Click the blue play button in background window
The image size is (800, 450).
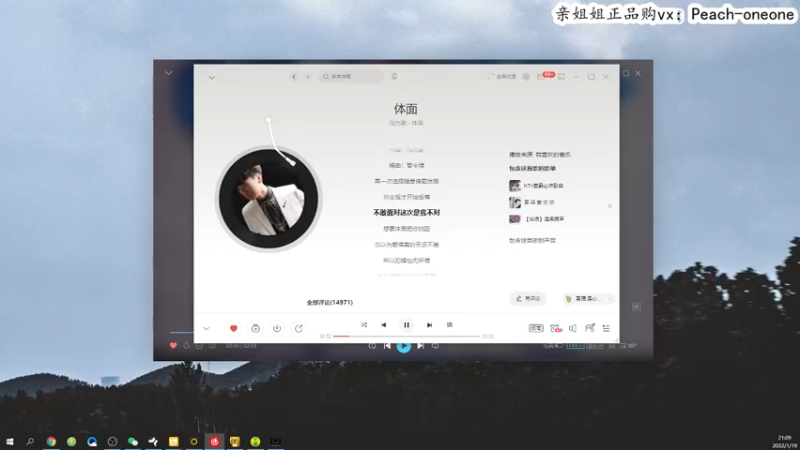coord(404,346)
